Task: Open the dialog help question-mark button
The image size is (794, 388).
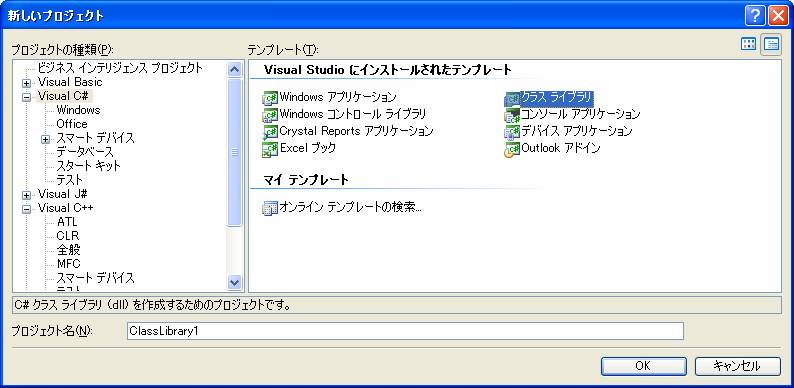Action: (x=755, y=16)
